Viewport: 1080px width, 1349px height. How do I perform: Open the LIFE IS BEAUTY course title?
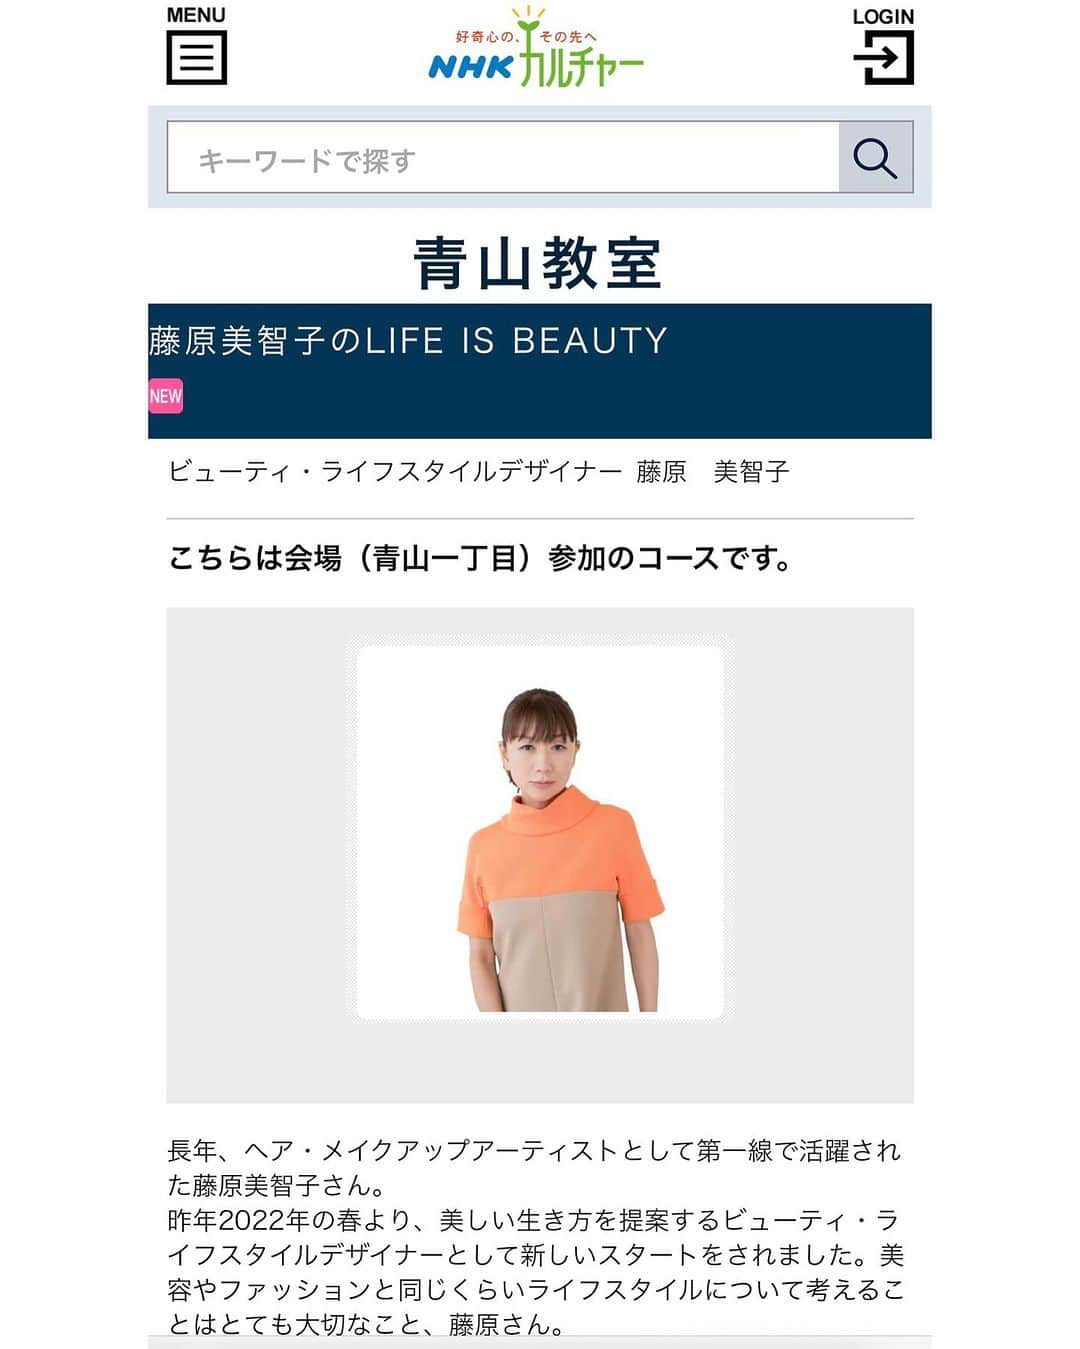point(408,341)
